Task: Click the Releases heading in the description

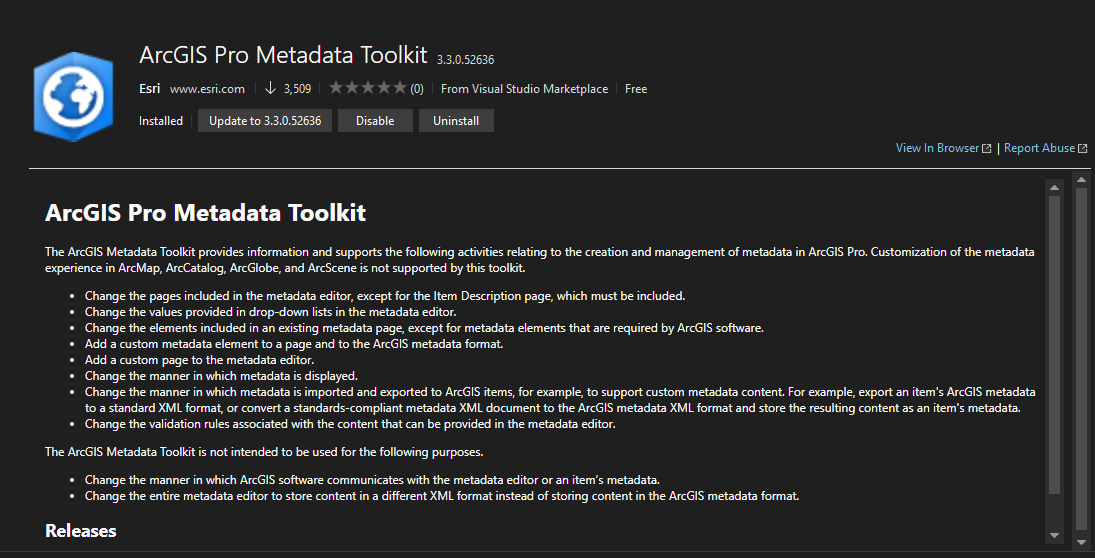Action: [x=81, y=531]
